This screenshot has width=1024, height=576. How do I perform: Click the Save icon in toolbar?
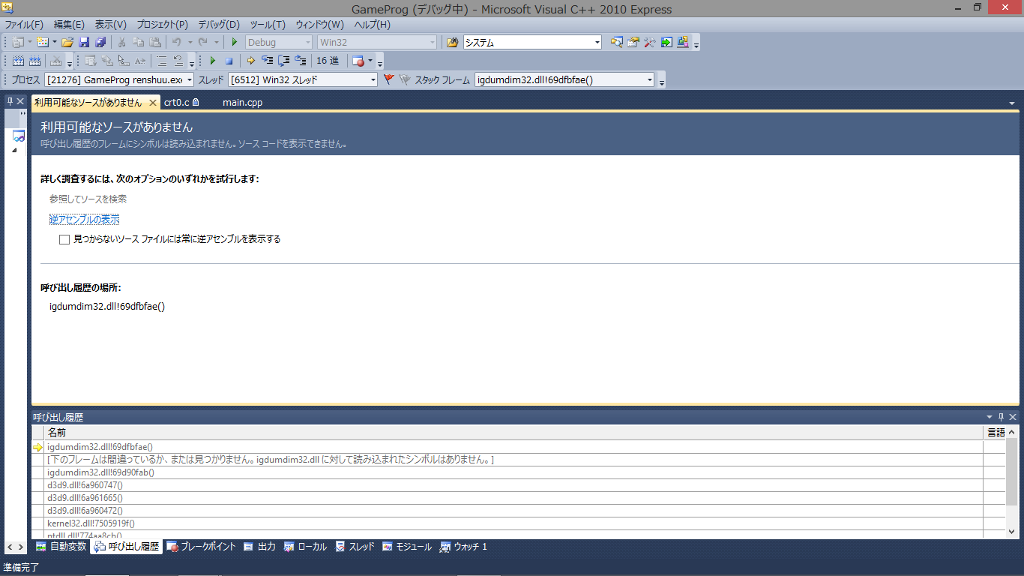click(x=84, y=42)
